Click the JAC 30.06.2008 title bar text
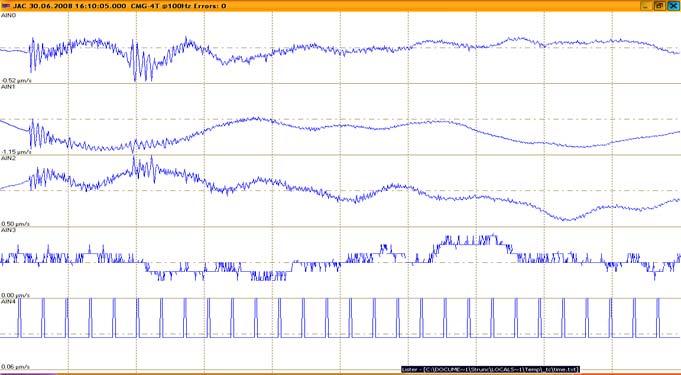681x375 pixels. coord(119,6)
